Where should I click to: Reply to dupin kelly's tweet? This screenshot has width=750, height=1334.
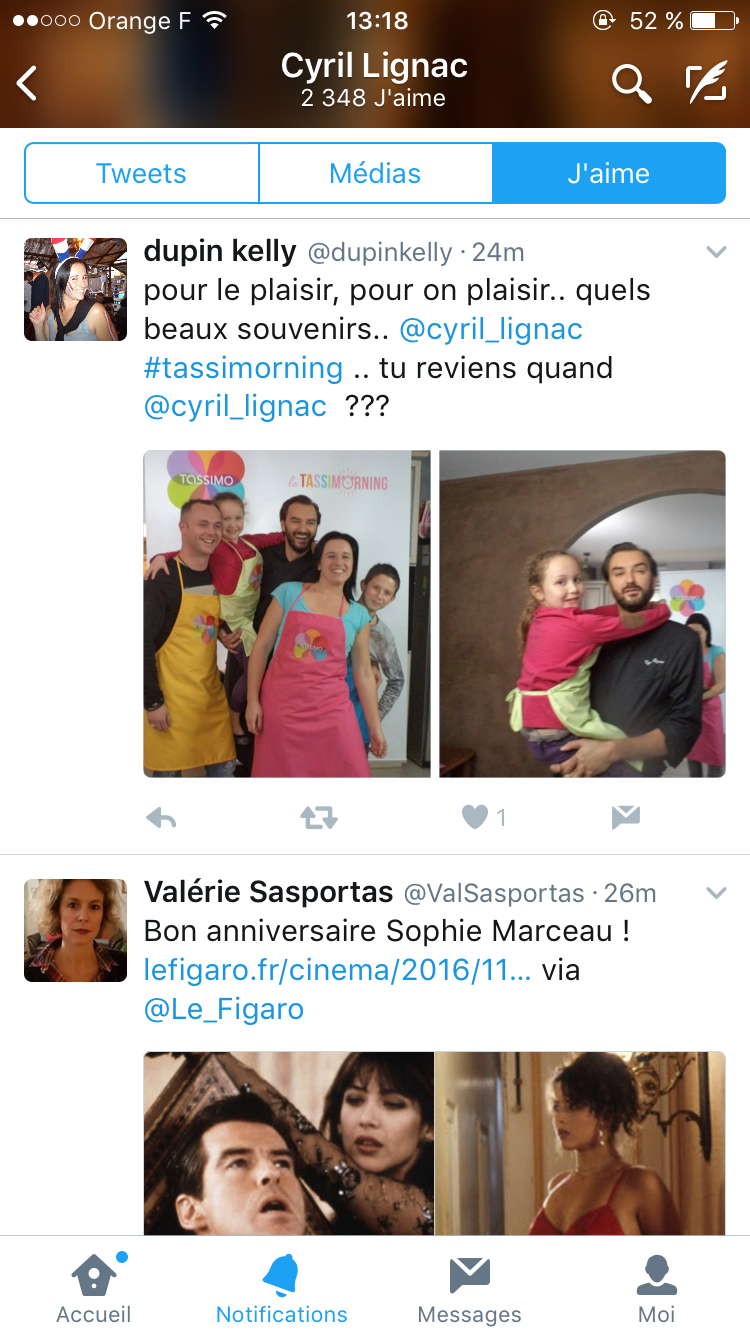tap(161, 818)
